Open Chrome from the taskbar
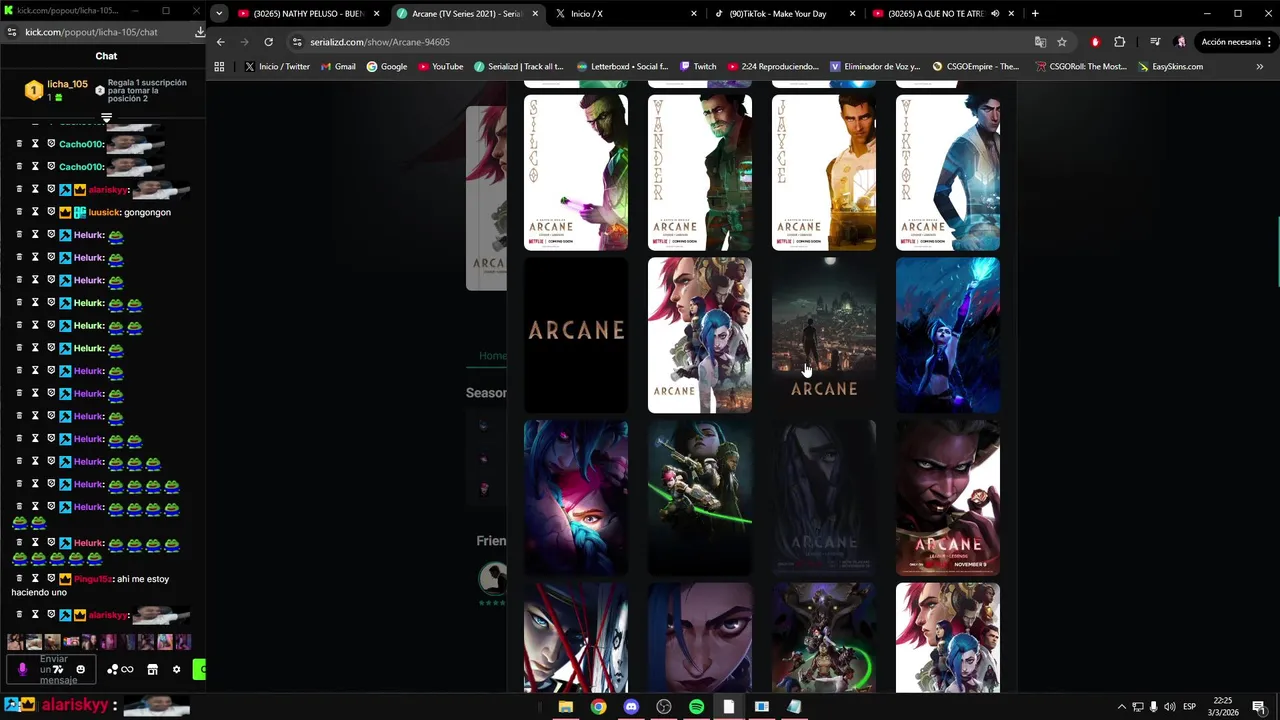The image size is (1280, 720). [x=598, y=706]
